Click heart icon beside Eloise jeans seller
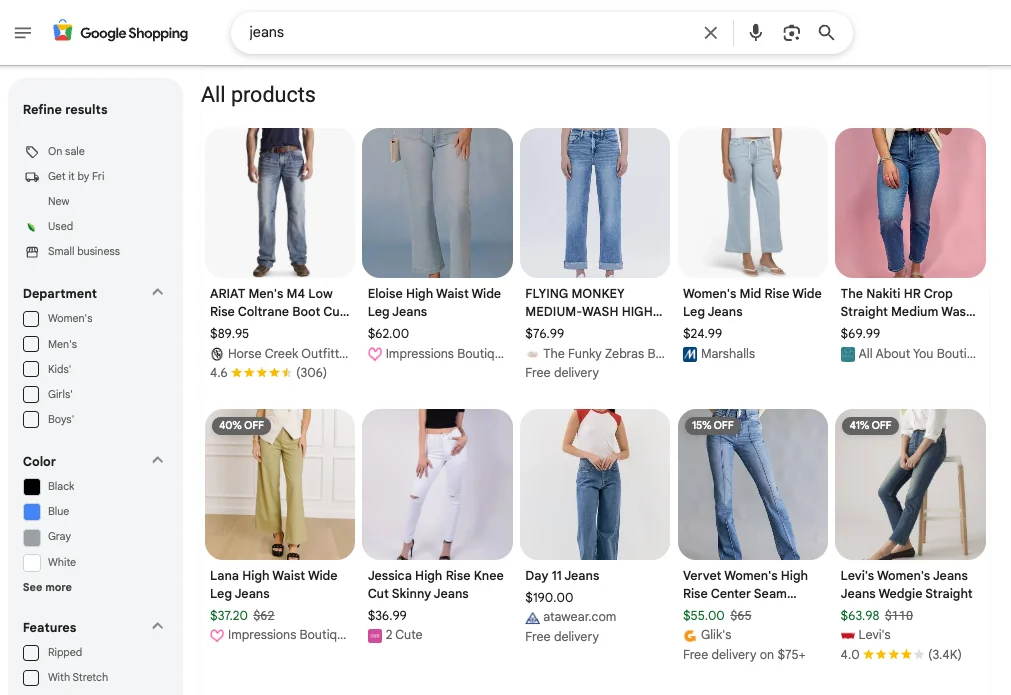1011x695 pixels. (374, 353)
